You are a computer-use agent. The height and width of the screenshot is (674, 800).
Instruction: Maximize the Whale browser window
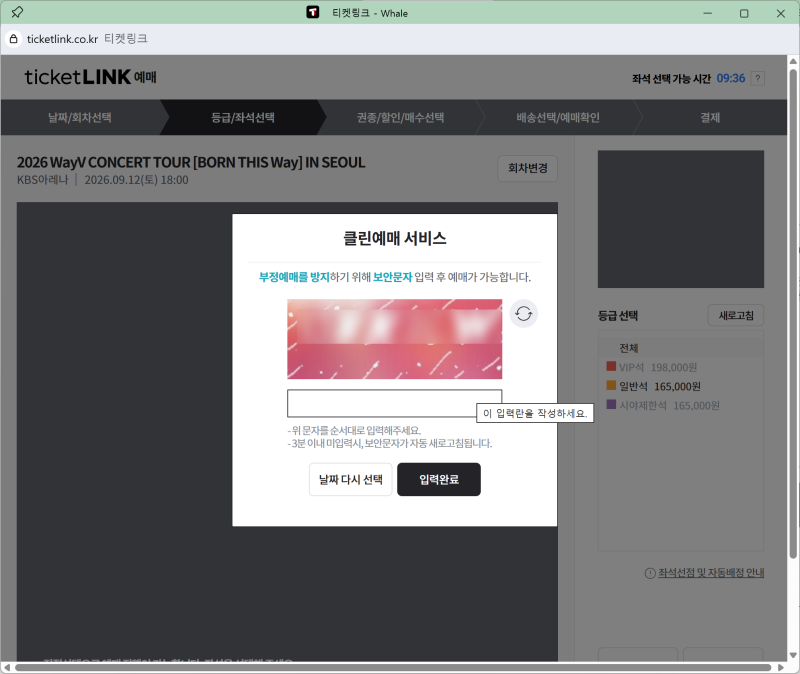[744, 13]
